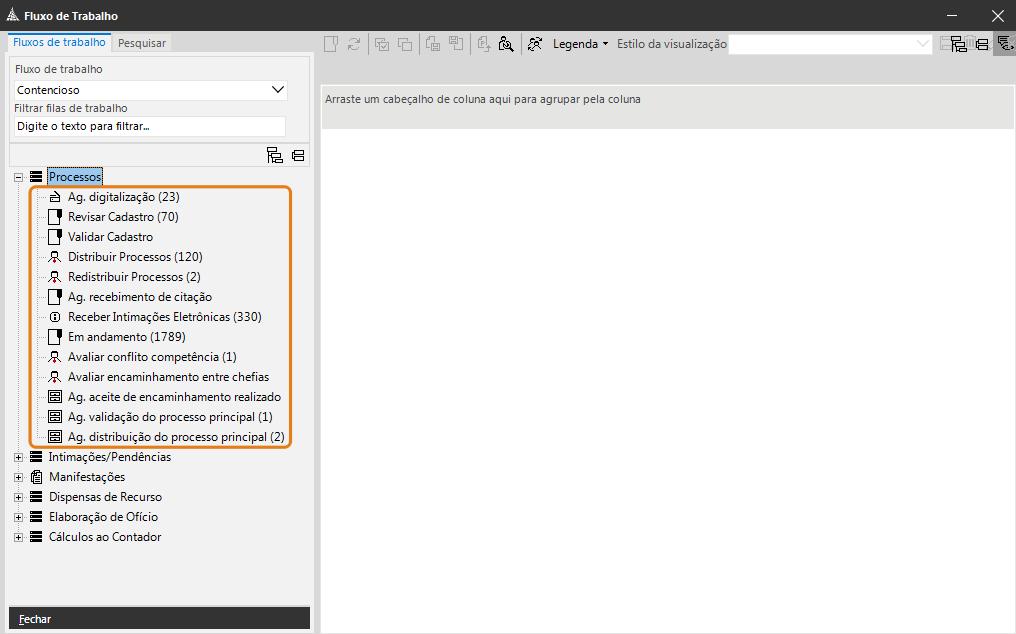Click the expand-all tree icon above Processos

(275, 155)
